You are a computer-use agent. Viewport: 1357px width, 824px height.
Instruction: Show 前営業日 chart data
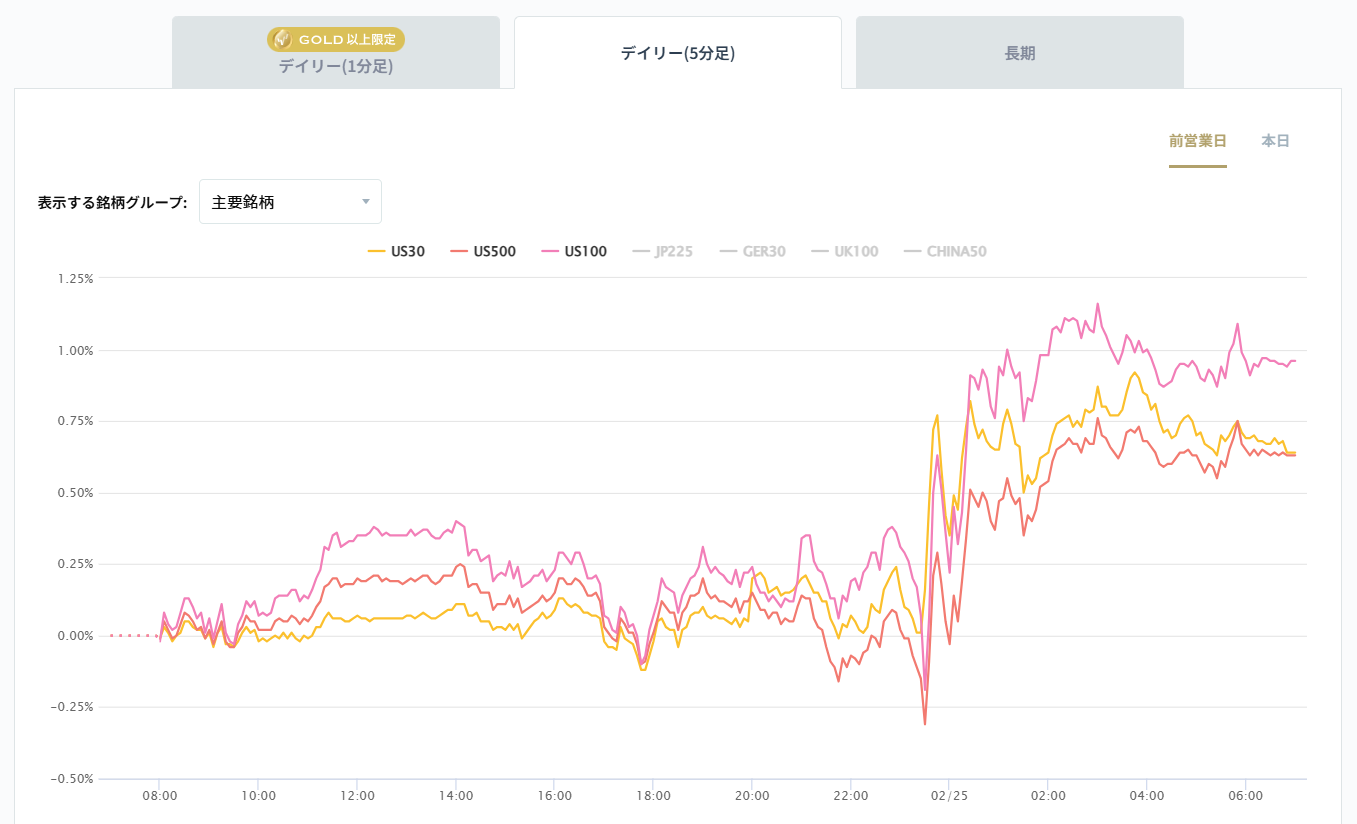coord(1197,141)
